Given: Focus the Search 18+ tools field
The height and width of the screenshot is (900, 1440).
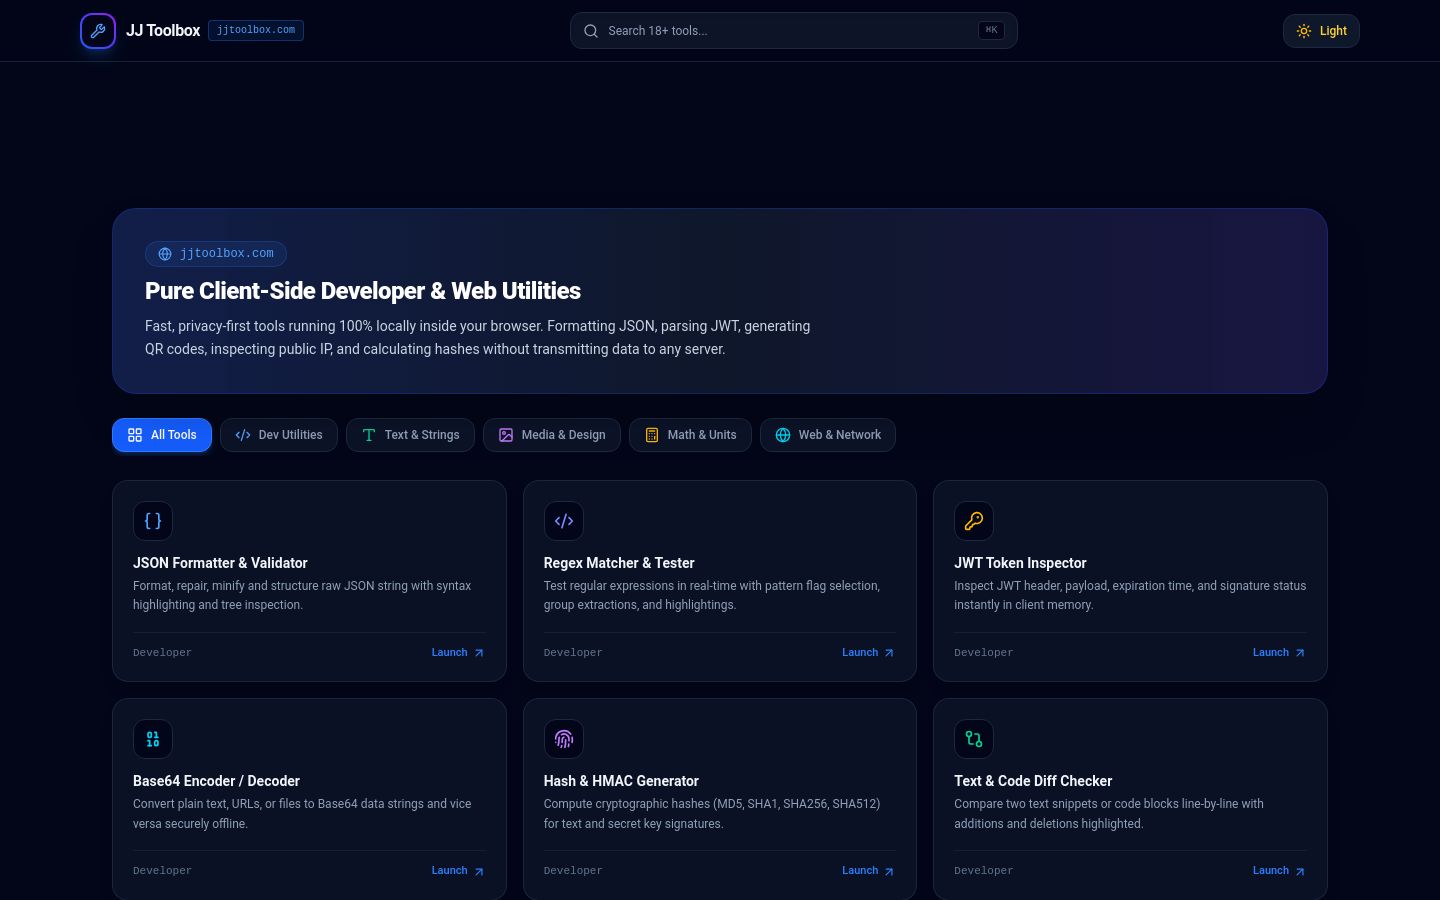Looking at the screenshot, I should [x=794, y=31].
